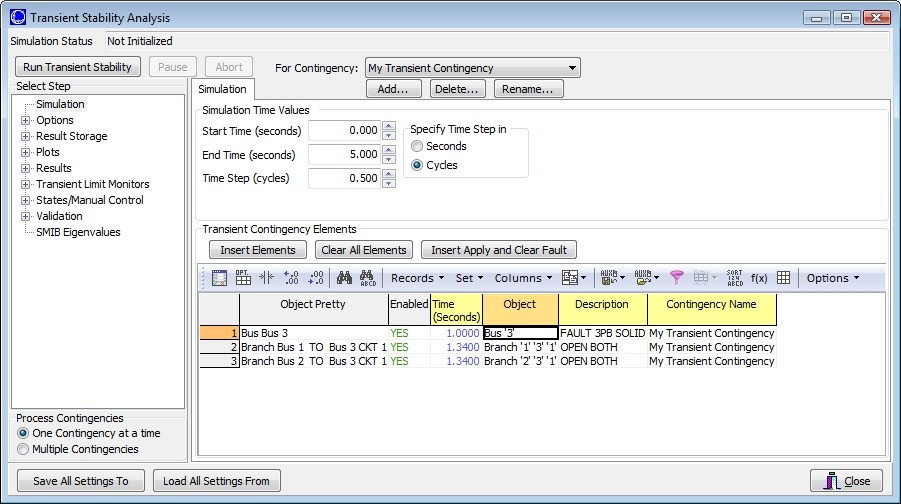Click Insert Apply and Clear Fault

pos(499,250)
